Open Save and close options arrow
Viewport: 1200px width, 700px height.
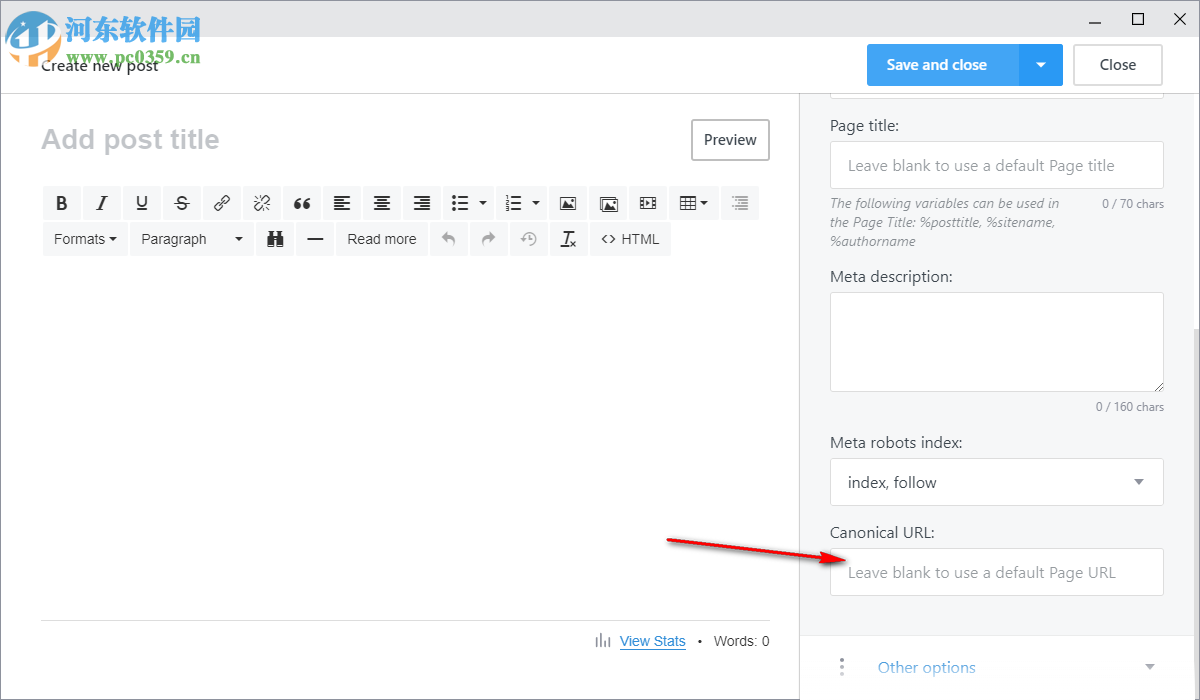click(1041, 65)
